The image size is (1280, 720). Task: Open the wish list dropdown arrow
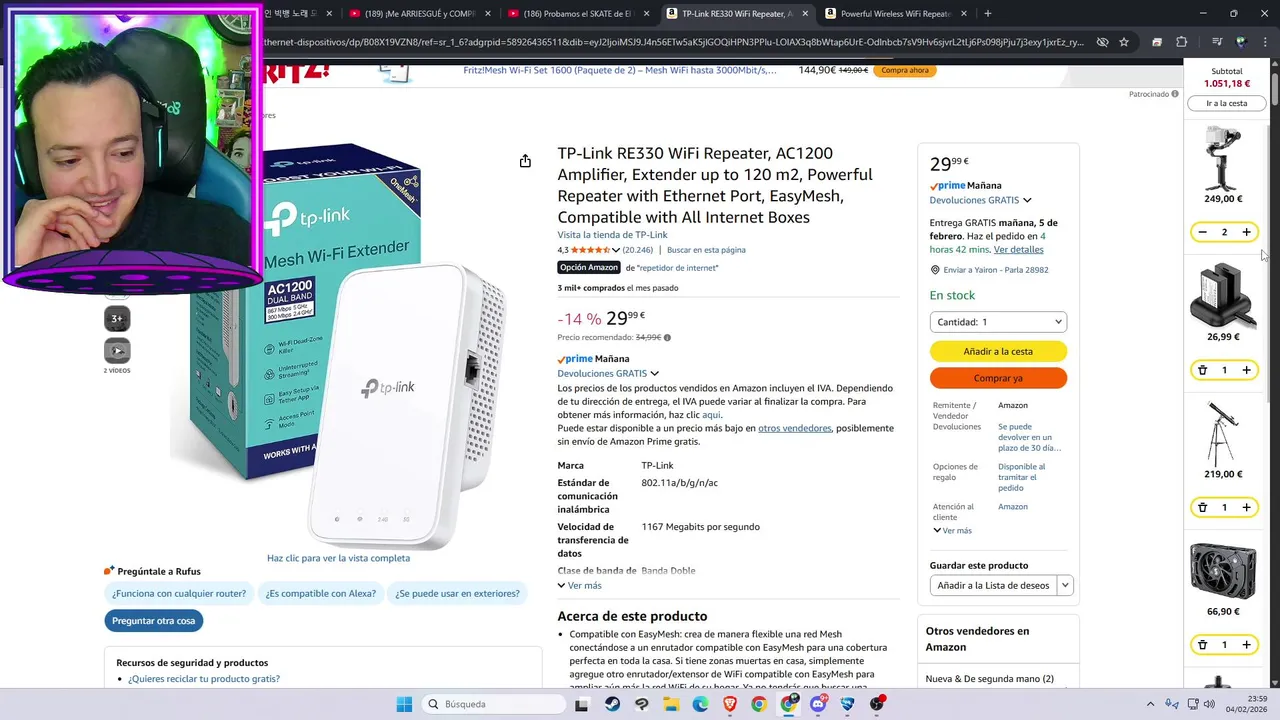coord(1065,585)
